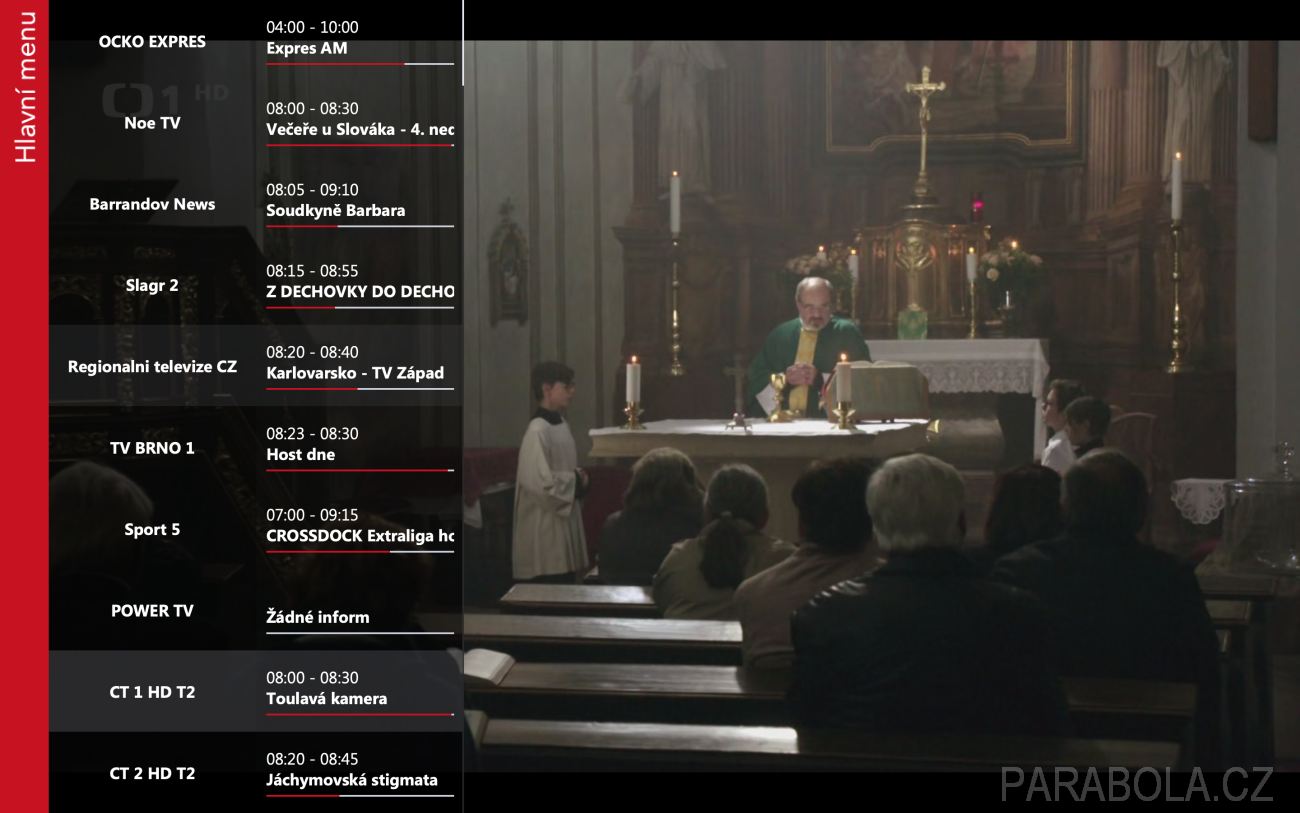Select the OCKO EXPRES channel

[152, 42]
